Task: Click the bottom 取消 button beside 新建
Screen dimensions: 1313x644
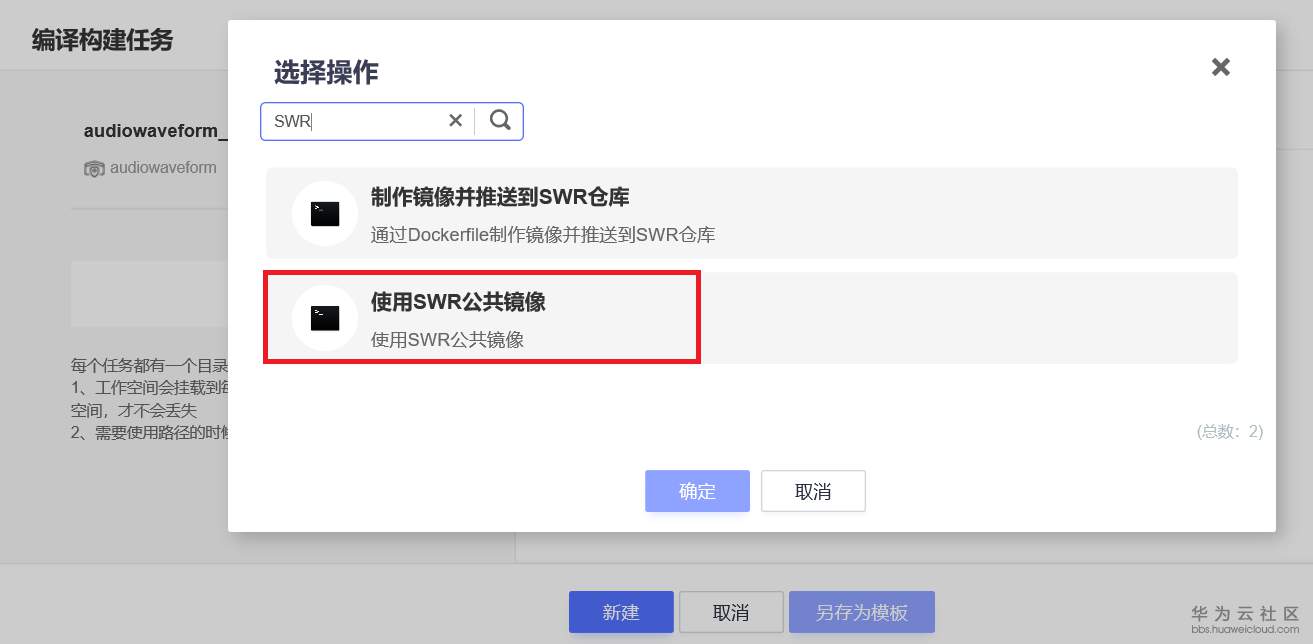Action: (x=731, y=612)
